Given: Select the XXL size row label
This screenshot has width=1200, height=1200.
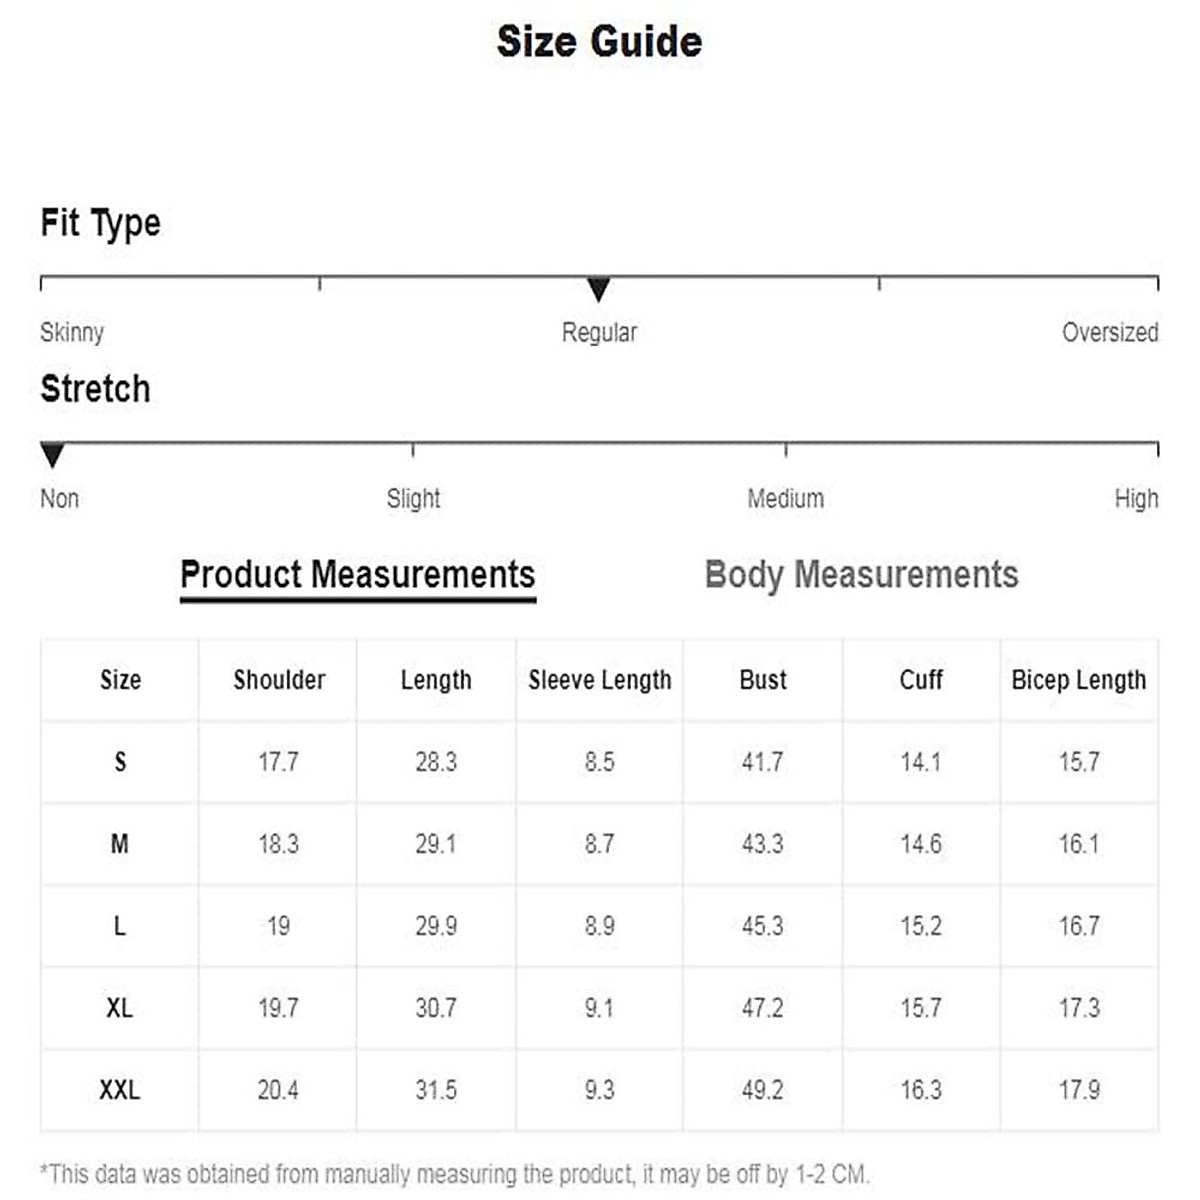Looking at the screenshot, I should pyautogui.click(x=119, y=1090).
